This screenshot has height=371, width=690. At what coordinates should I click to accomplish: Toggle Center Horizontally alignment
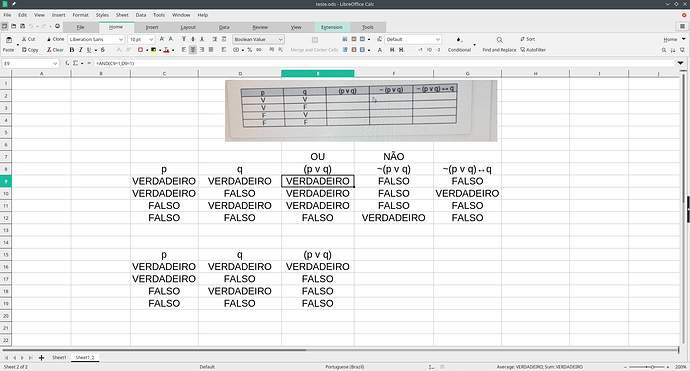[x=193, y=50]
